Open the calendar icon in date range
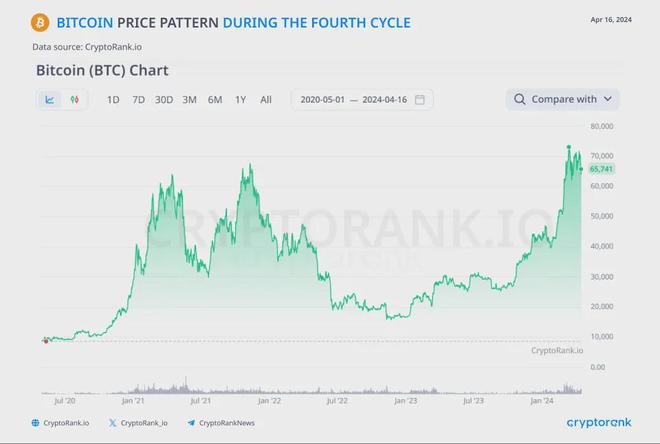This screenshot has width=660, height=444. 420,100
